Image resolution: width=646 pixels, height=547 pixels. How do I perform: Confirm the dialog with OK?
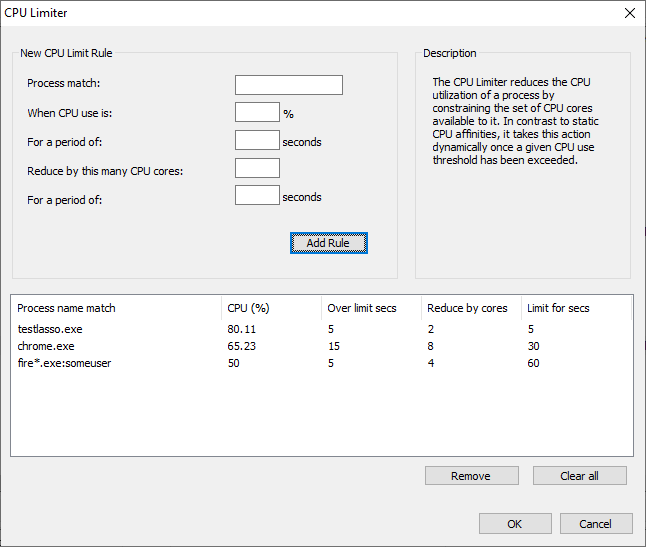coord(514,524)
